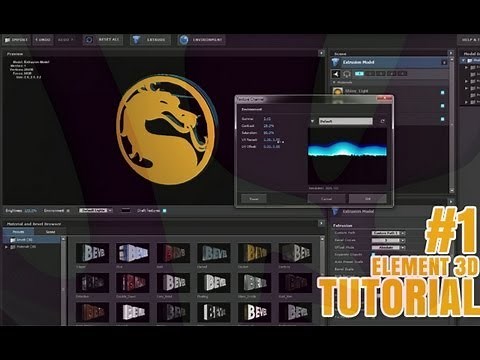Expand the top item in Model Browser tree
Viewport: 480px width, 360px height.
[x=463, y=60]
